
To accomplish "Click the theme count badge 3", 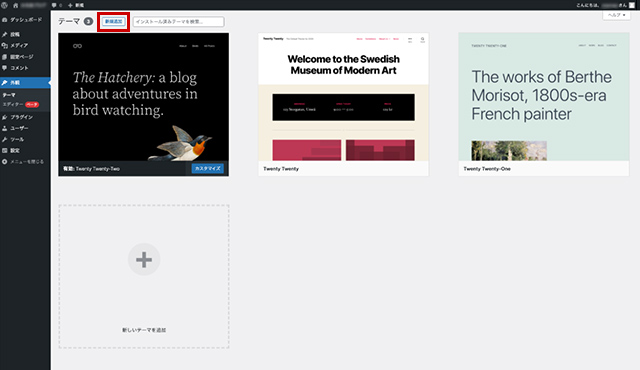I will click(88, 21).
